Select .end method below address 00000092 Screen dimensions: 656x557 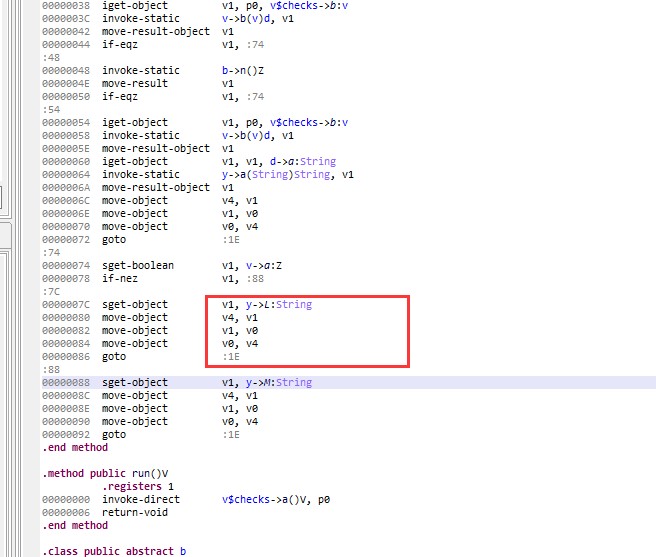click(x=75, y=447)
